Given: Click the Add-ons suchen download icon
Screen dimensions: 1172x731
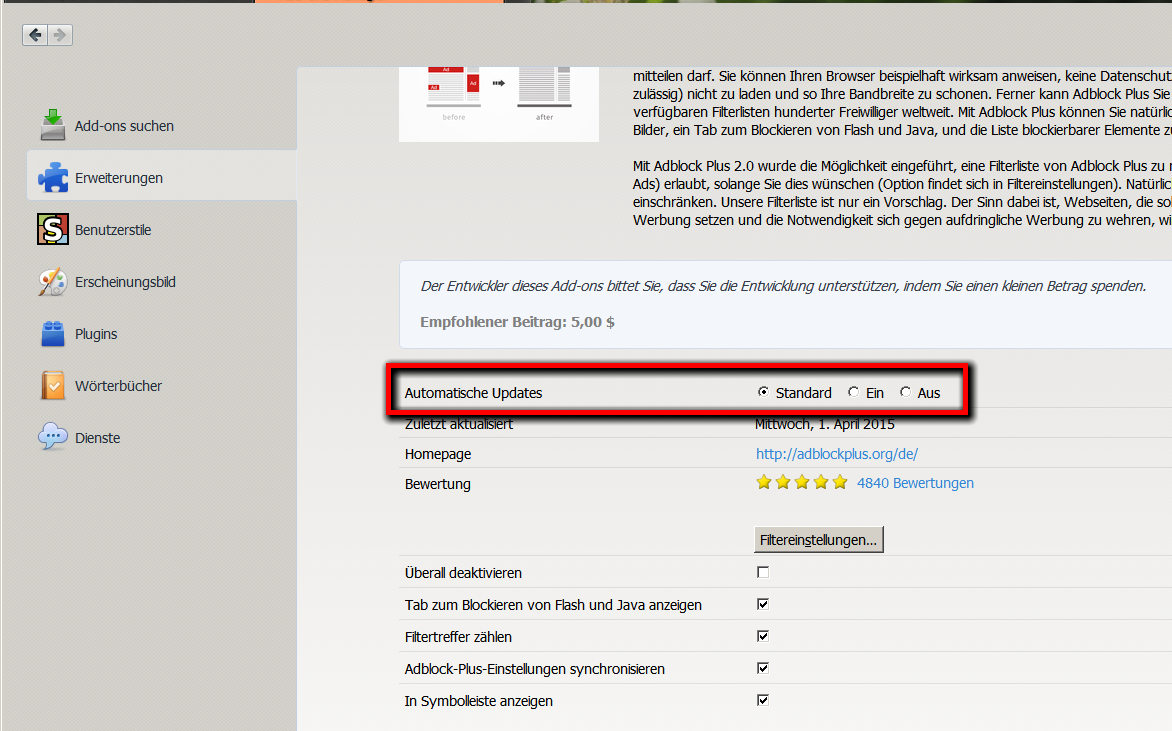Looking at the screenshot, I should click(x=53, y=125).
